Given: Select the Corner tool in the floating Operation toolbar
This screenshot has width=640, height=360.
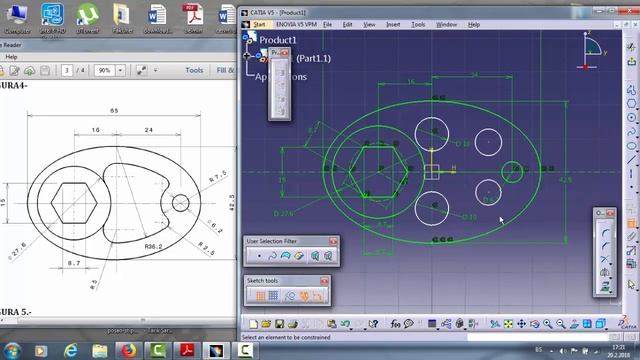Looking at the screenshot, I should 605,233.
